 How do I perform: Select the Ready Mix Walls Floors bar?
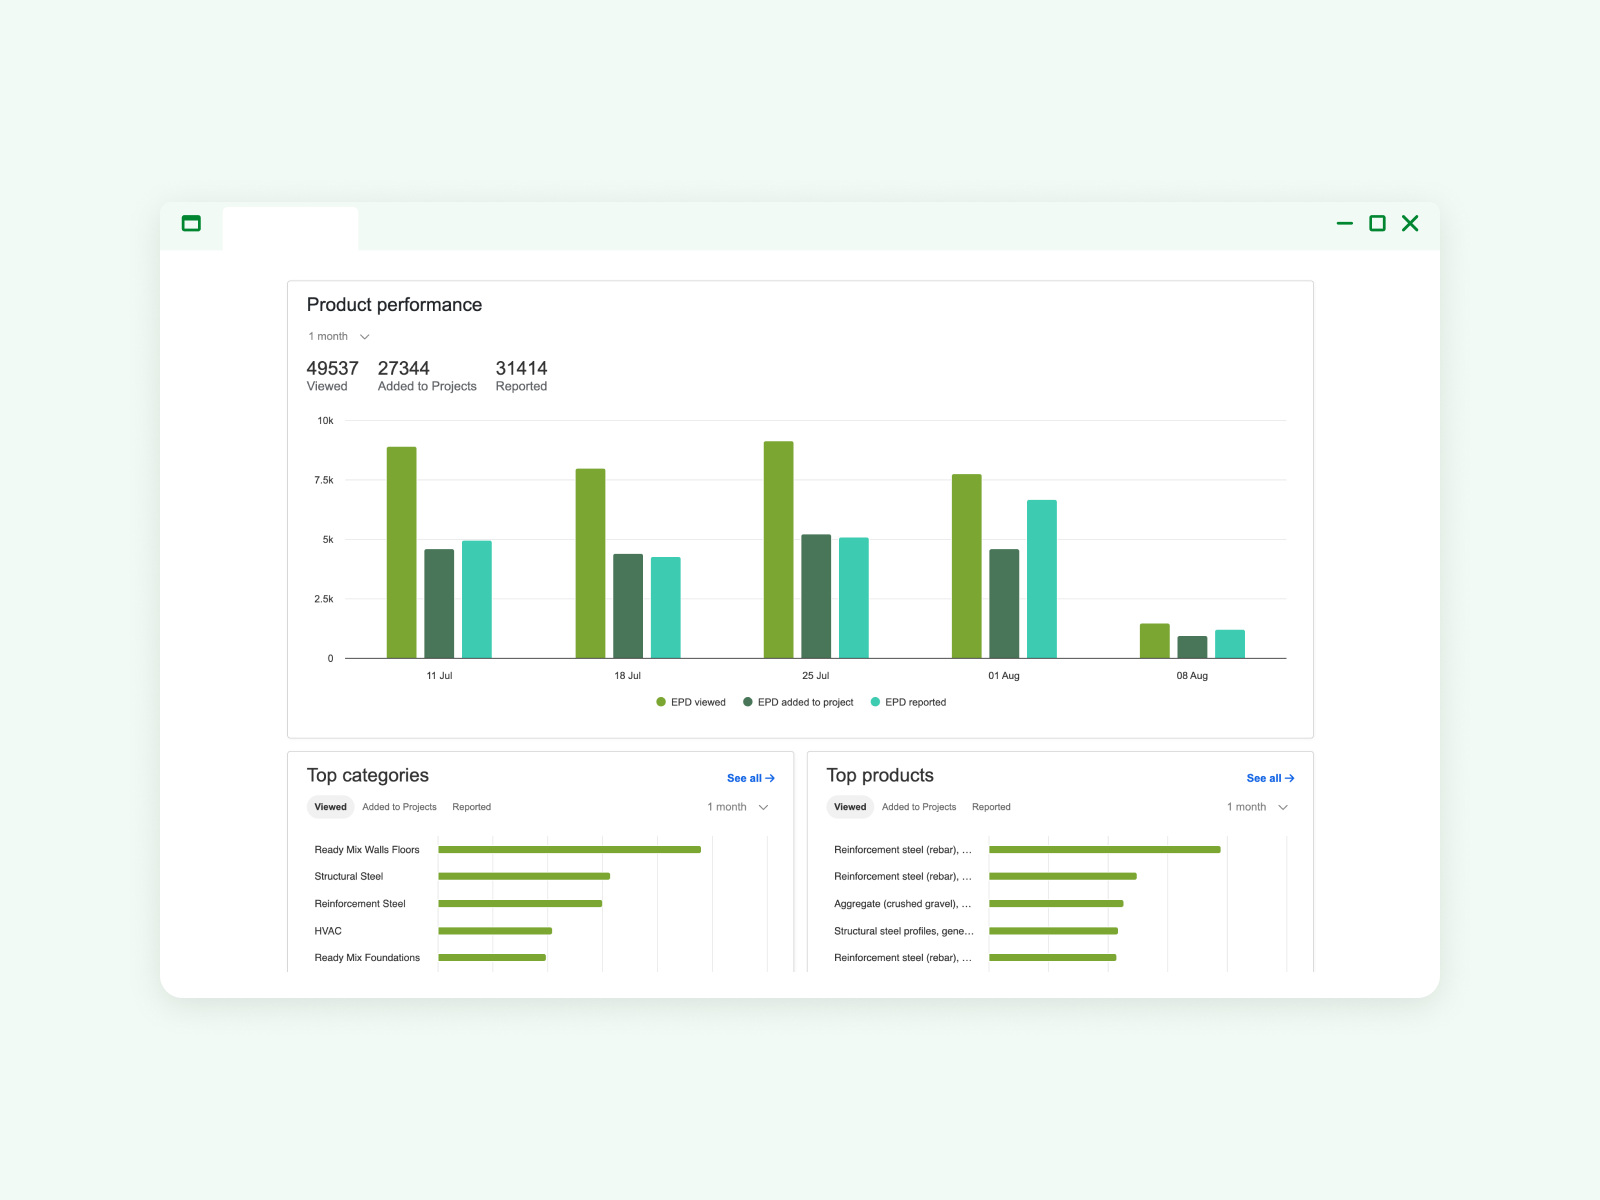click(570, 849)
